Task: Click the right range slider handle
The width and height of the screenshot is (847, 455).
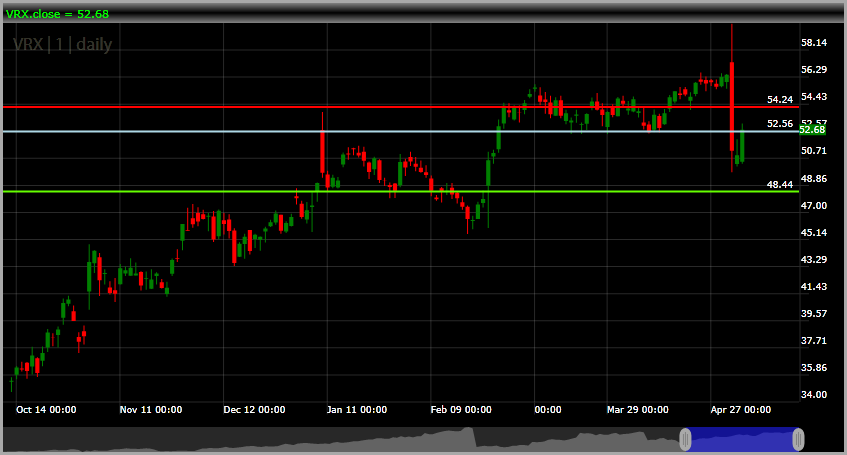Action: [798, 439]
